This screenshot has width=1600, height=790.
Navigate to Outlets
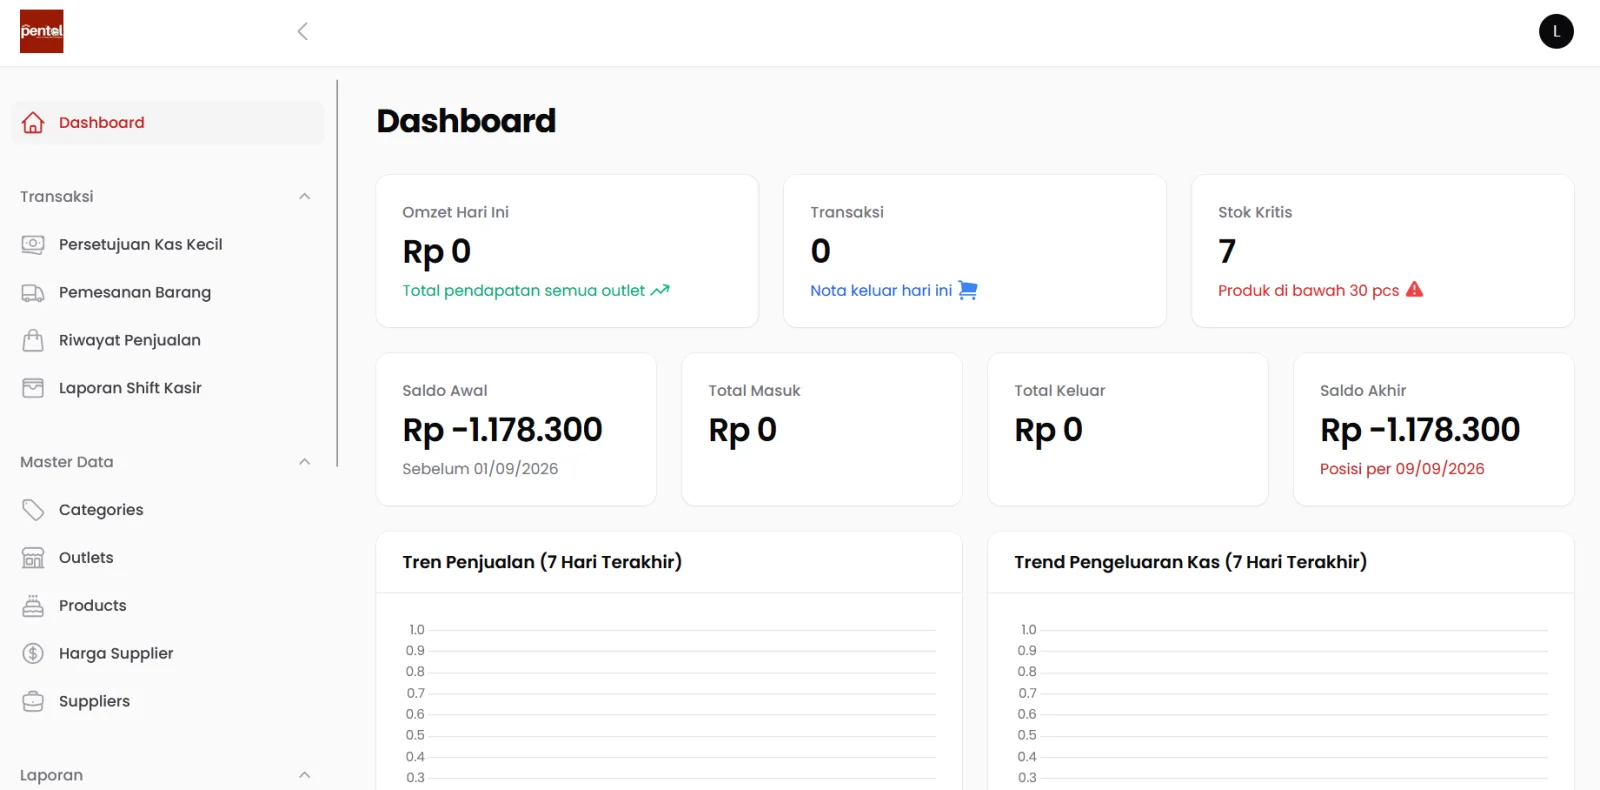pyautogui.click(x=168, y=558)
